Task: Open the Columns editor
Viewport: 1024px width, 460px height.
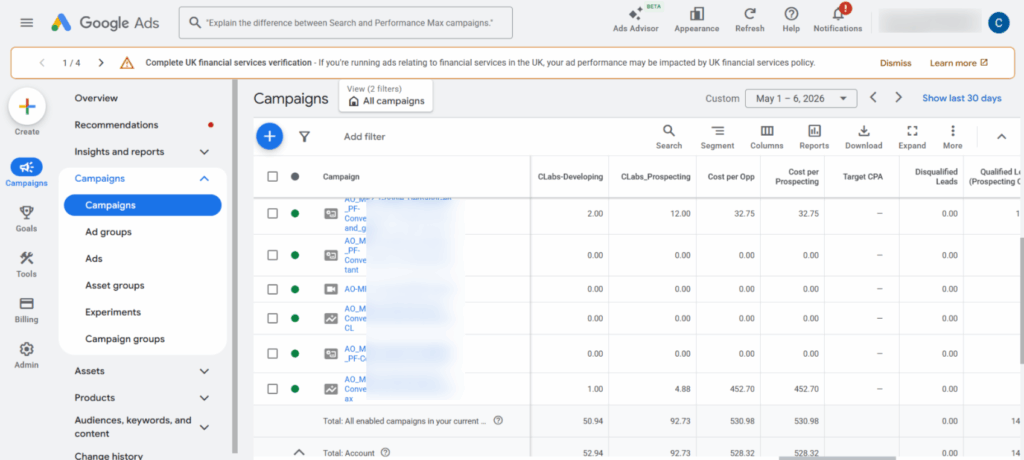Action: (x=767, y=137)
